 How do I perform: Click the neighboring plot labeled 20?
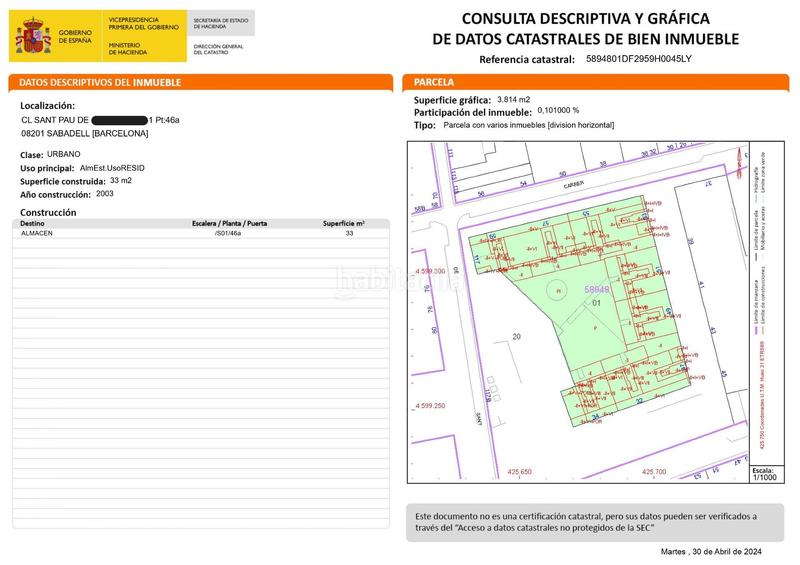517,337
